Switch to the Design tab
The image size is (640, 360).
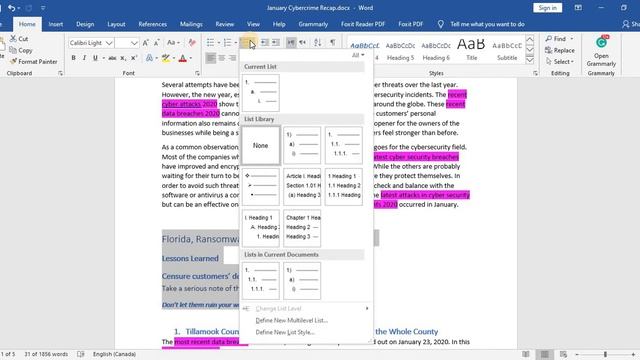click(85, 24)
